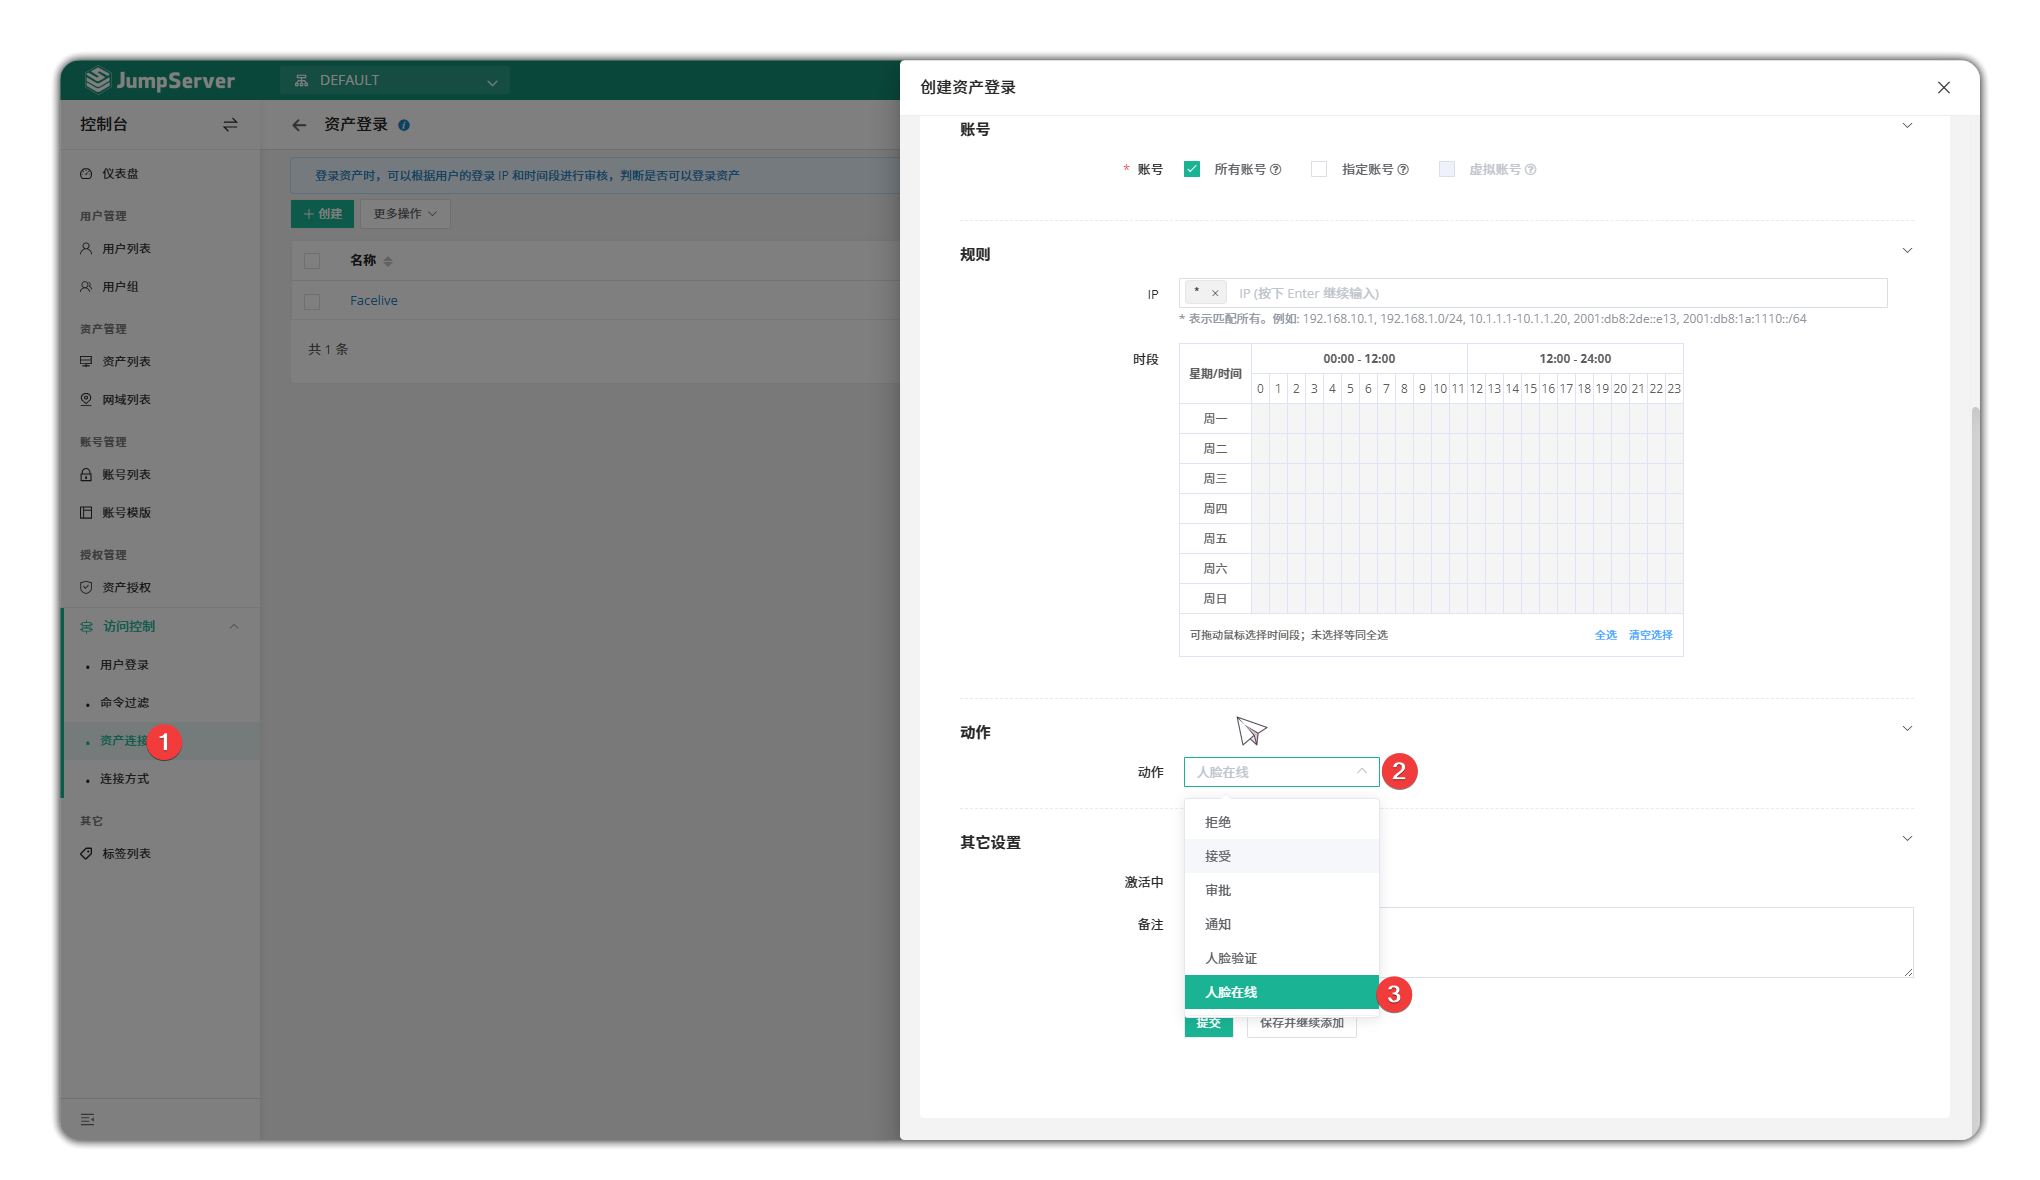2040x1180 pixels.
Task: Open the 指定账号 help question mark icon
Action: (x=1403, y=170)
